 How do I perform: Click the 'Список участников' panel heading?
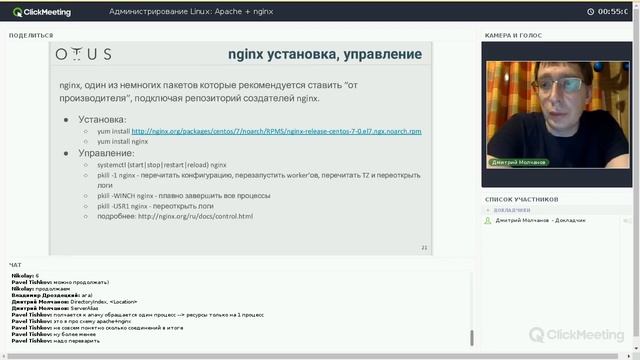pyautogui.click(x=522, y=200)
